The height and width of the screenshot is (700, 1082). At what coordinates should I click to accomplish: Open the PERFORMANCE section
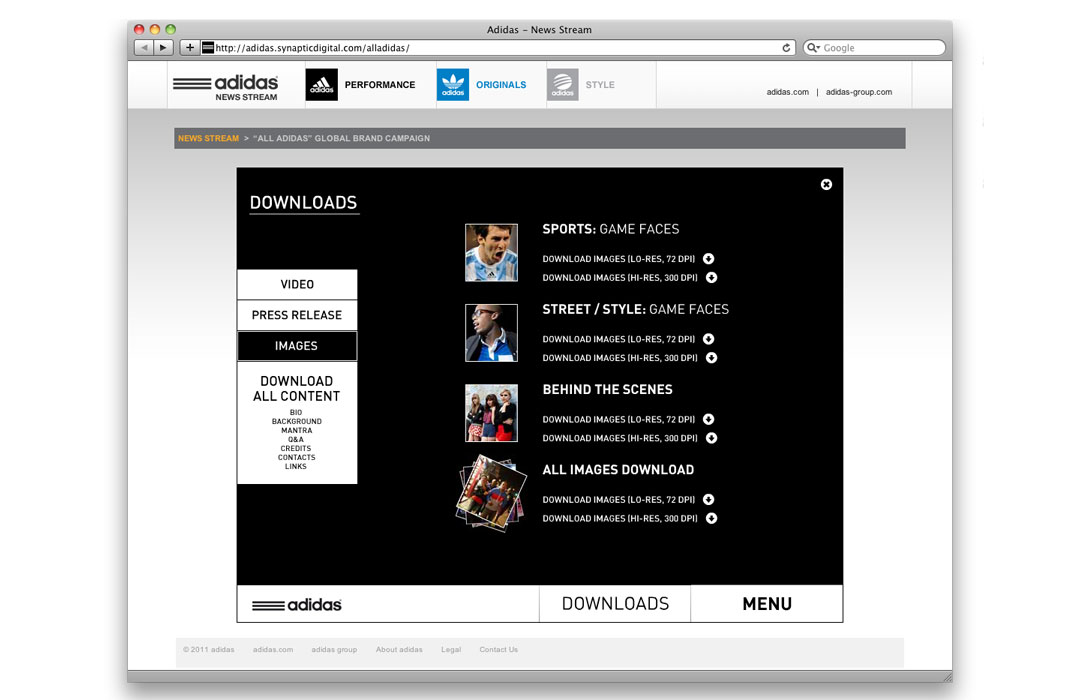[x=380, y=85]
